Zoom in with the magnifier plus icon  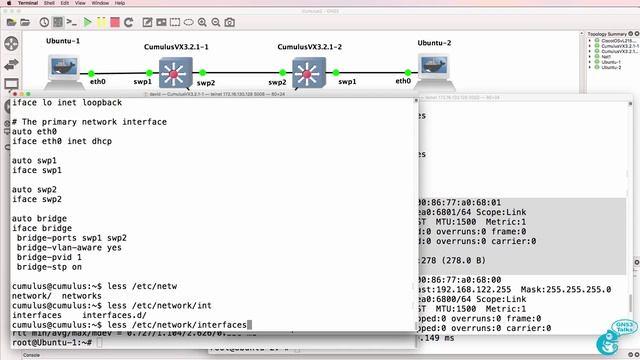(x=202, y=22)
